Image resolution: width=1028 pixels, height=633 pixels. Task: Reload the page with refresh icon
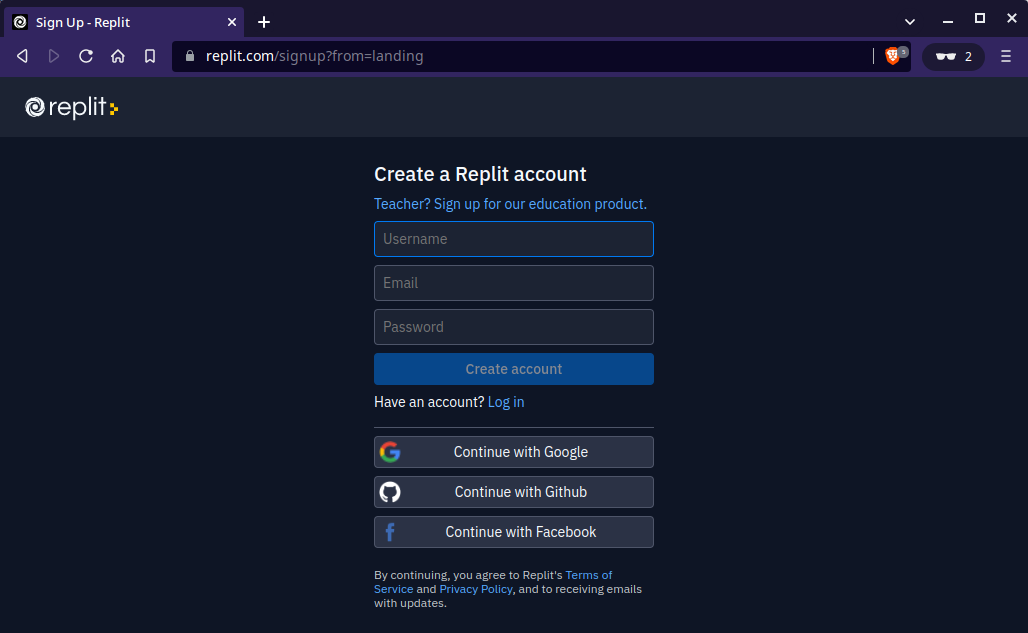[86, 57]
